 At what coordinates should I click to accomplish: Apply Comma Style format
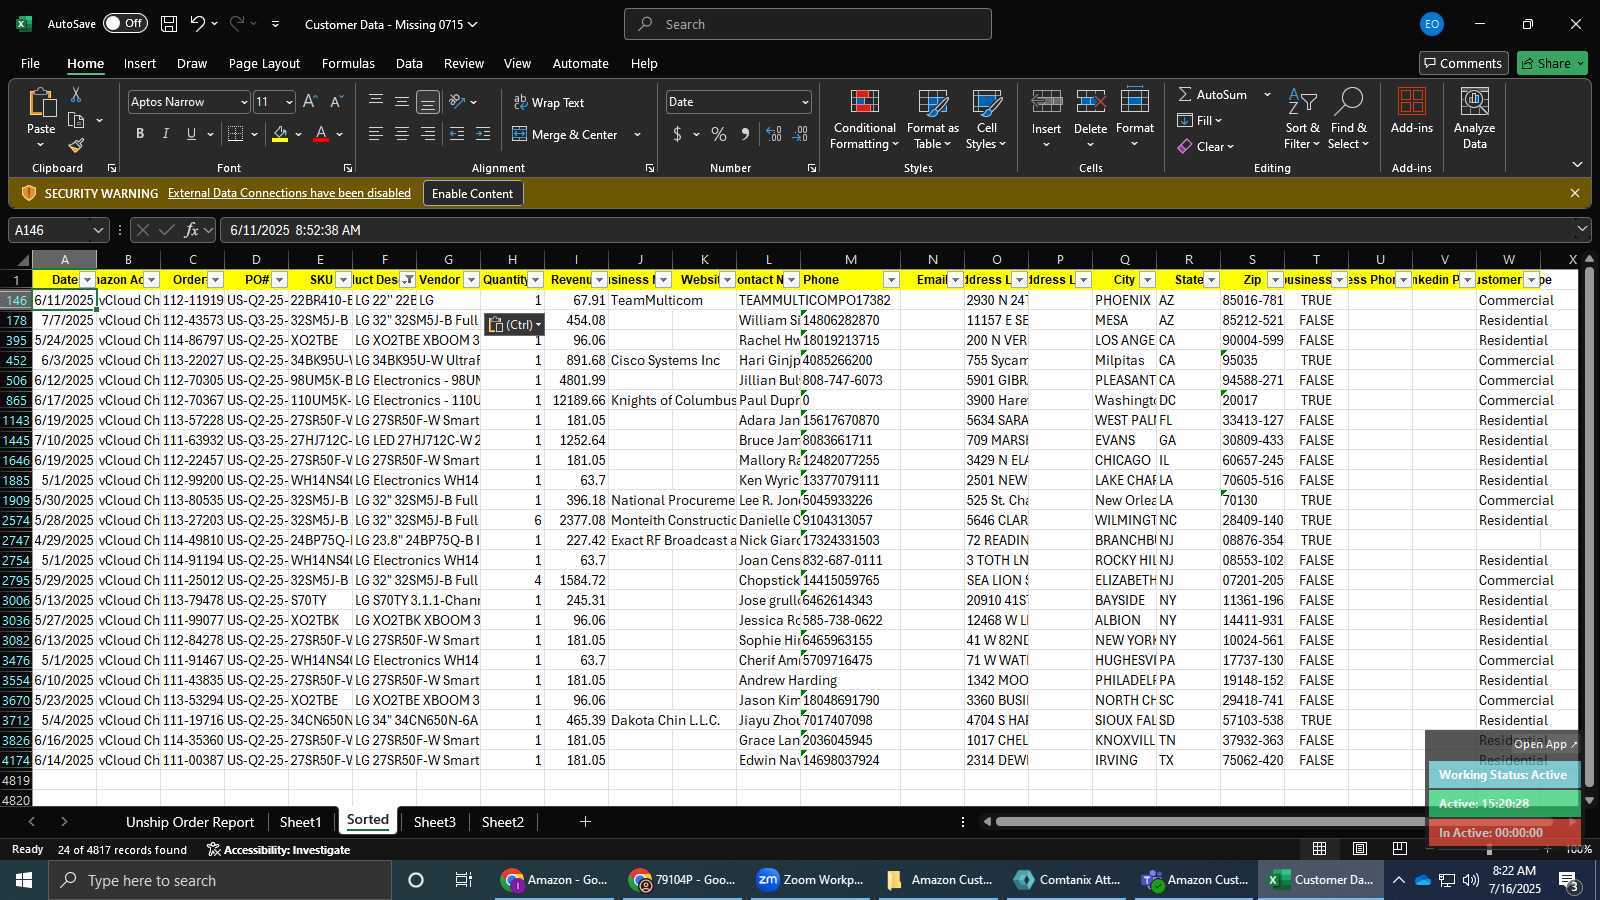tap(745, 134)
